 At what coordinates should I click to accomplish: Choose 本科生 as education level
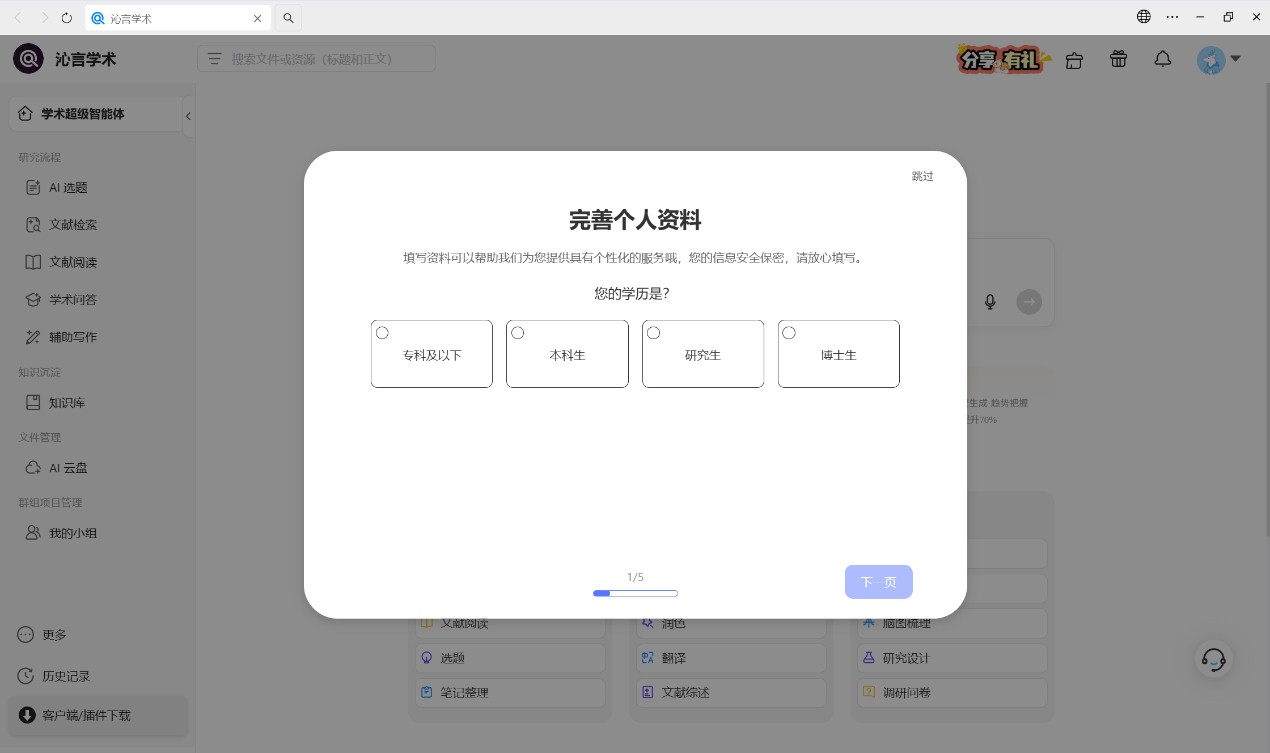click(567, 354)
